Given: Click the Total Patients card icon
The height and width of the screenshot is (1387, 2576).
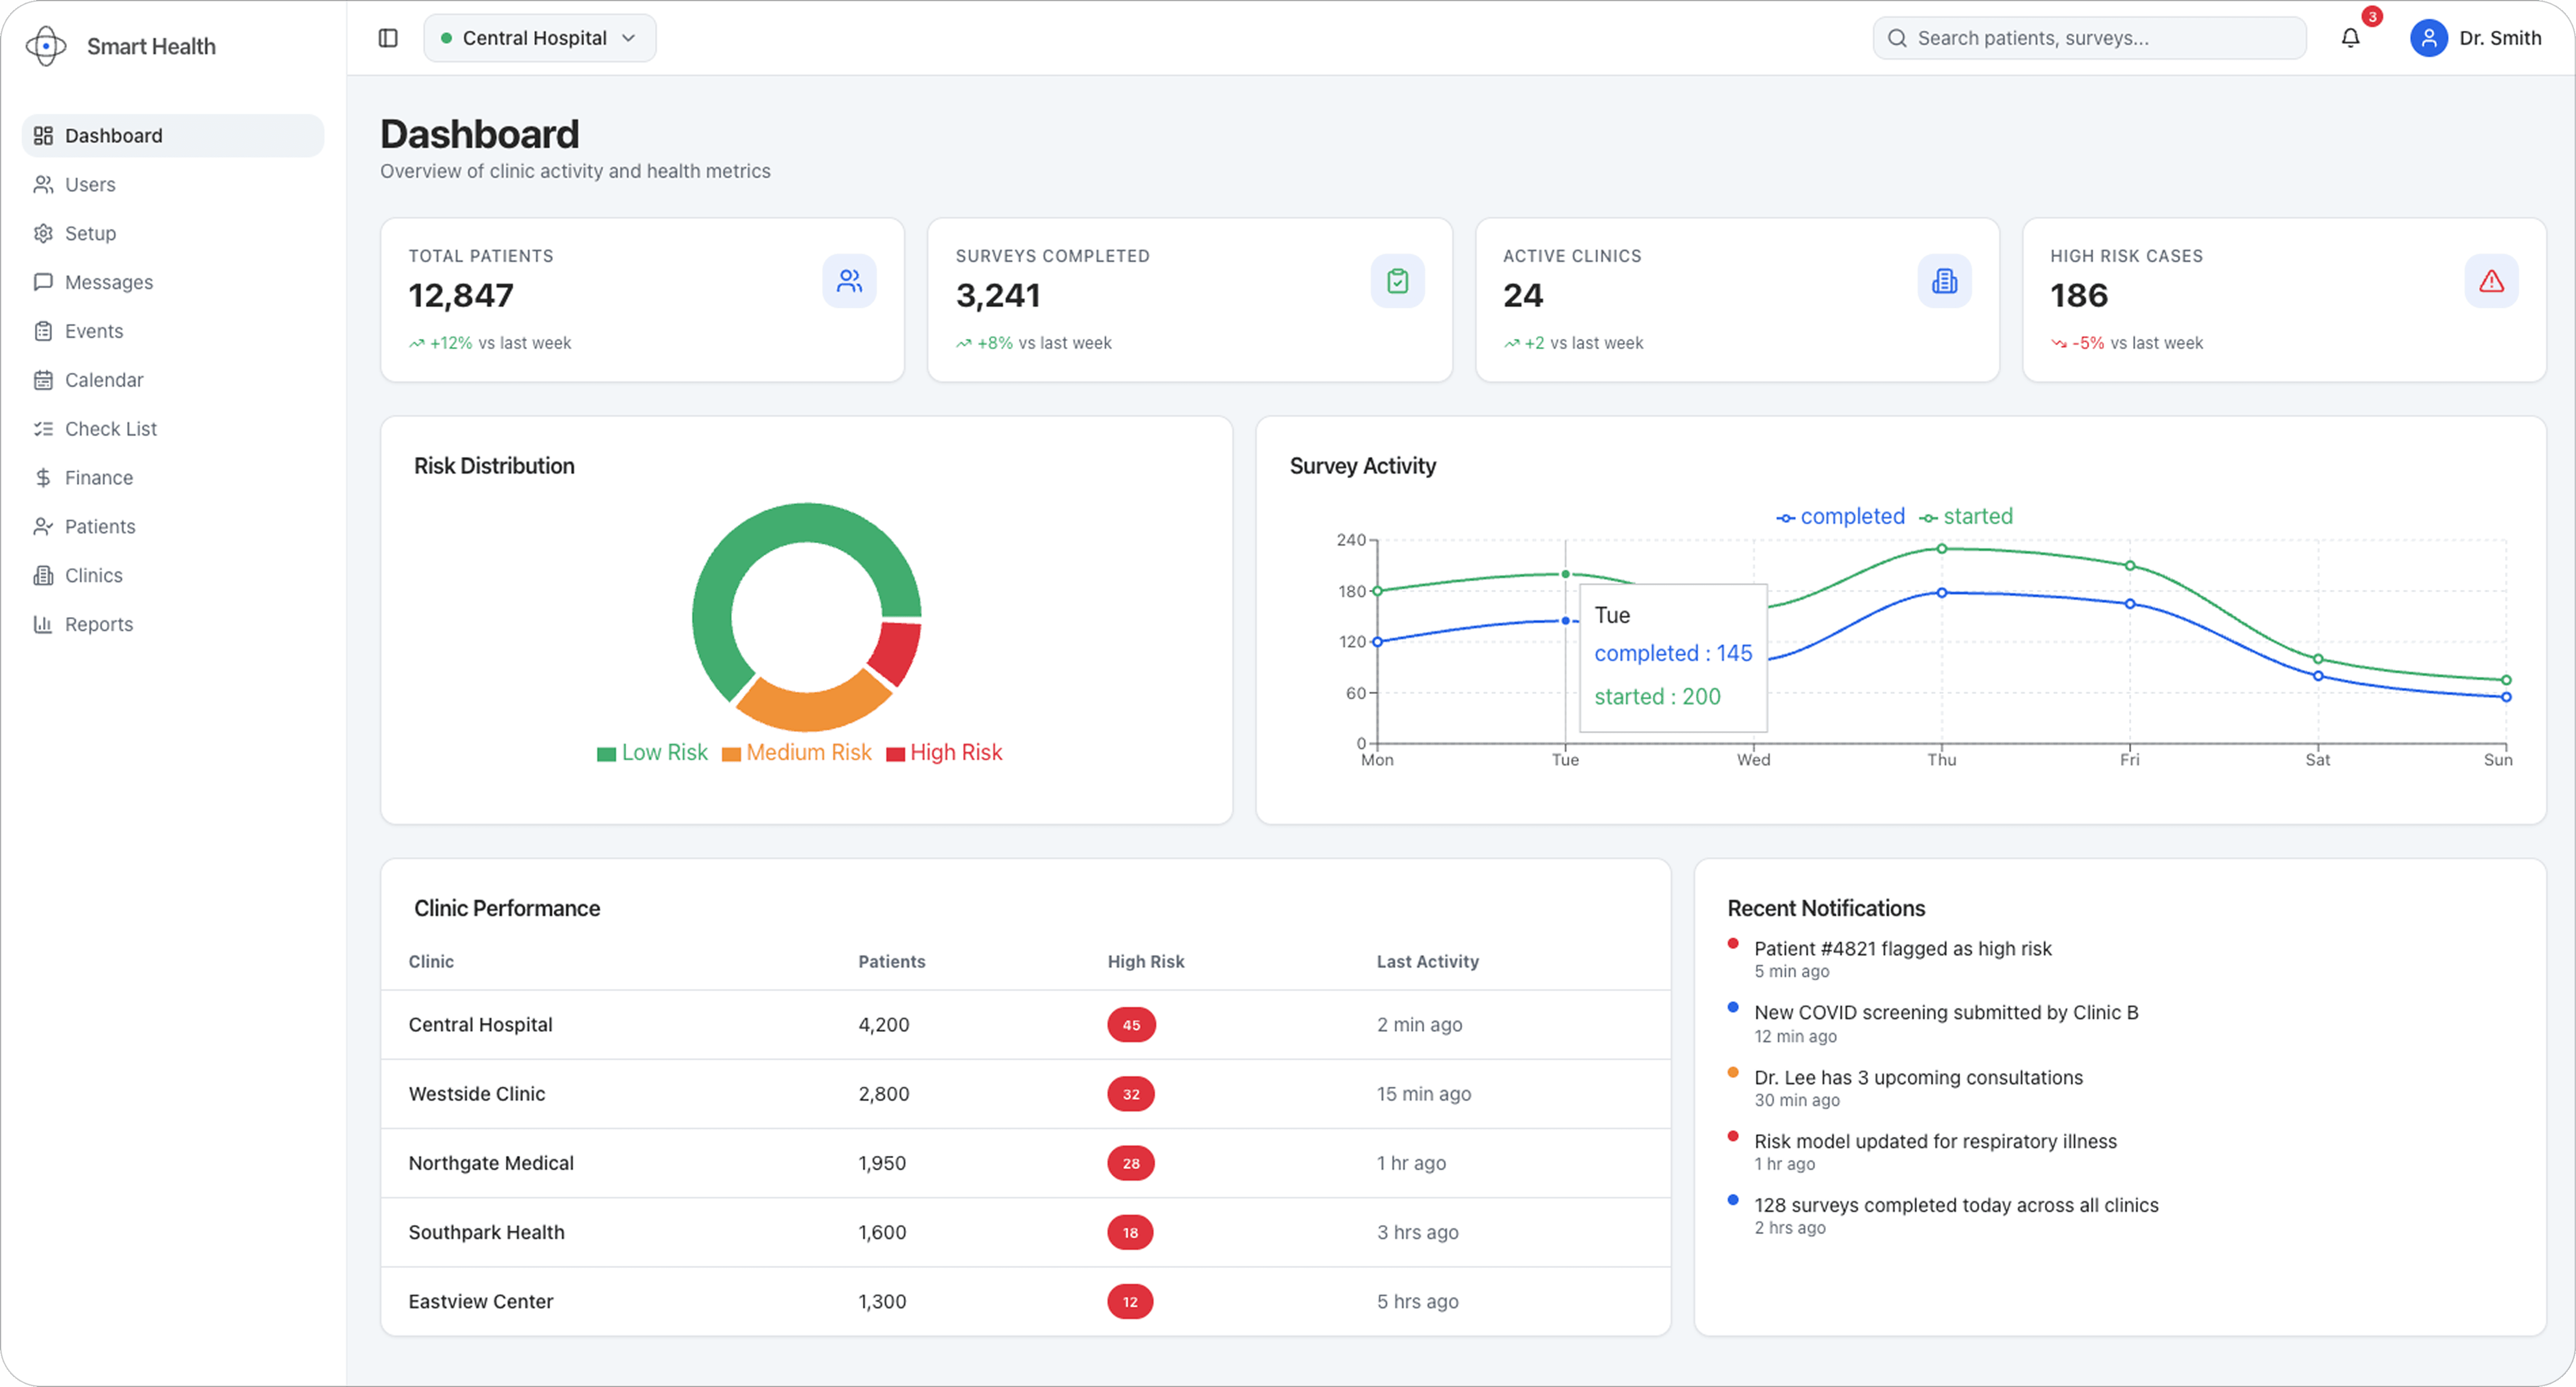Looking at the screenshot, I should (x=849, y=281).
